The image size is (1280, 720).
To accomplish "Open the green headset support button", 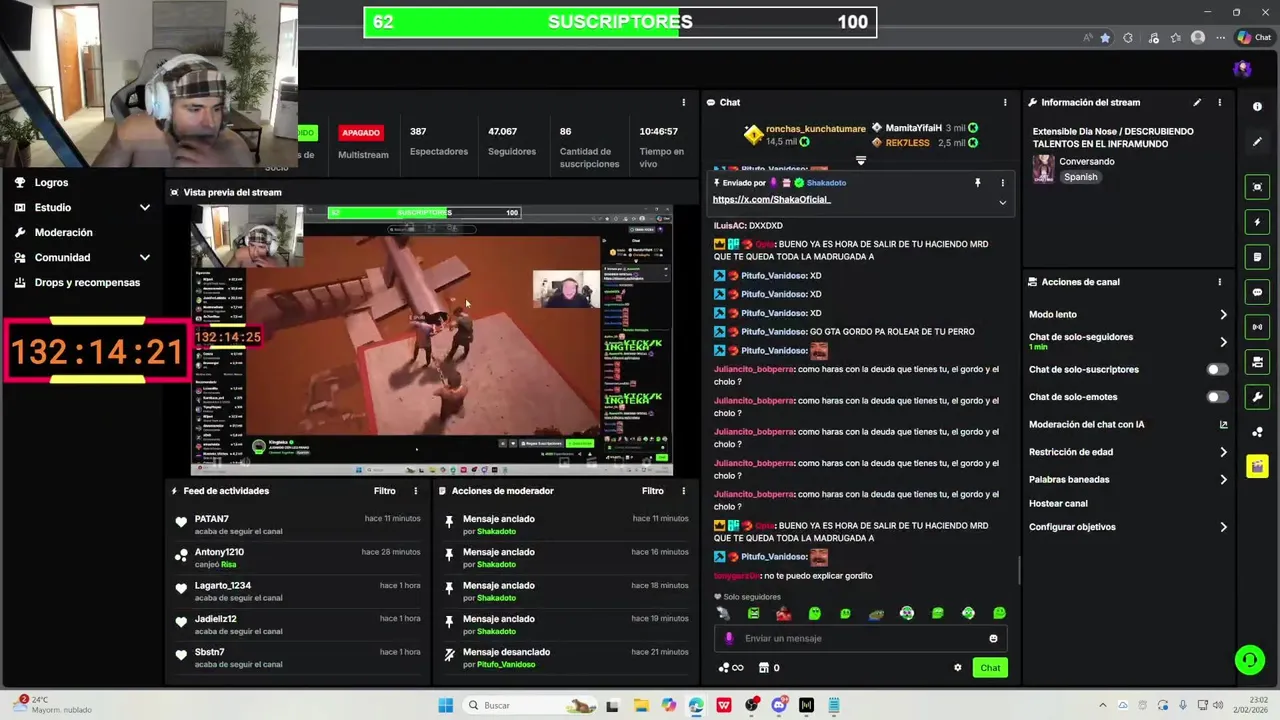I will coord(1249,660).
